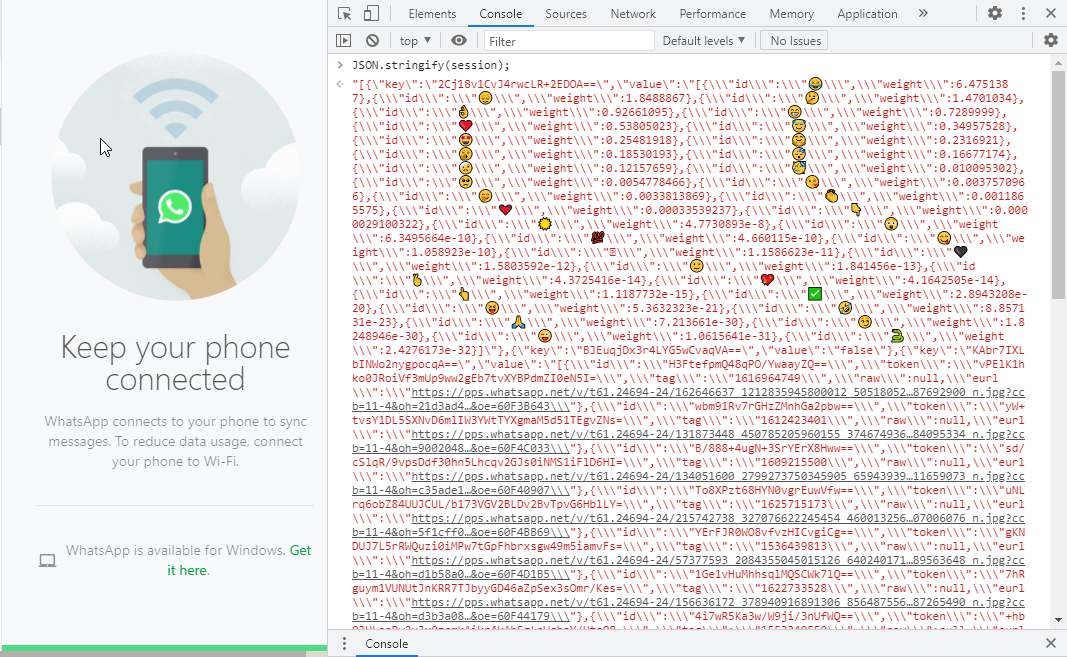Select the Console tab in the top bar
1067x657 pixels.
(500, 14)
